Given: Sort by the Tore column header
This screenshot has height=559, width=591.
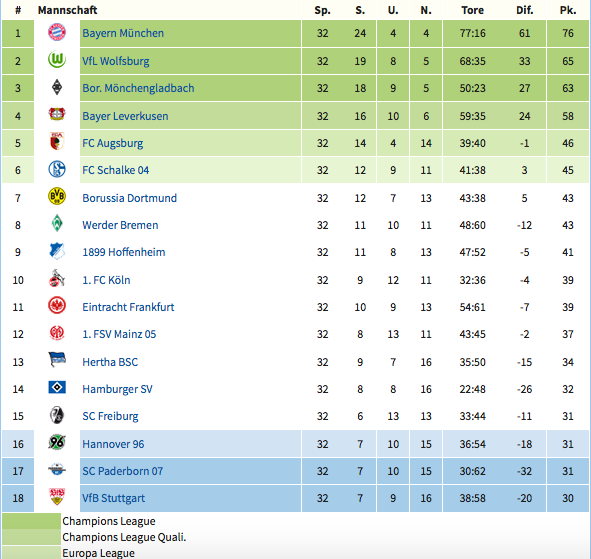Looking at the screenshot, I should pos(472,10).
